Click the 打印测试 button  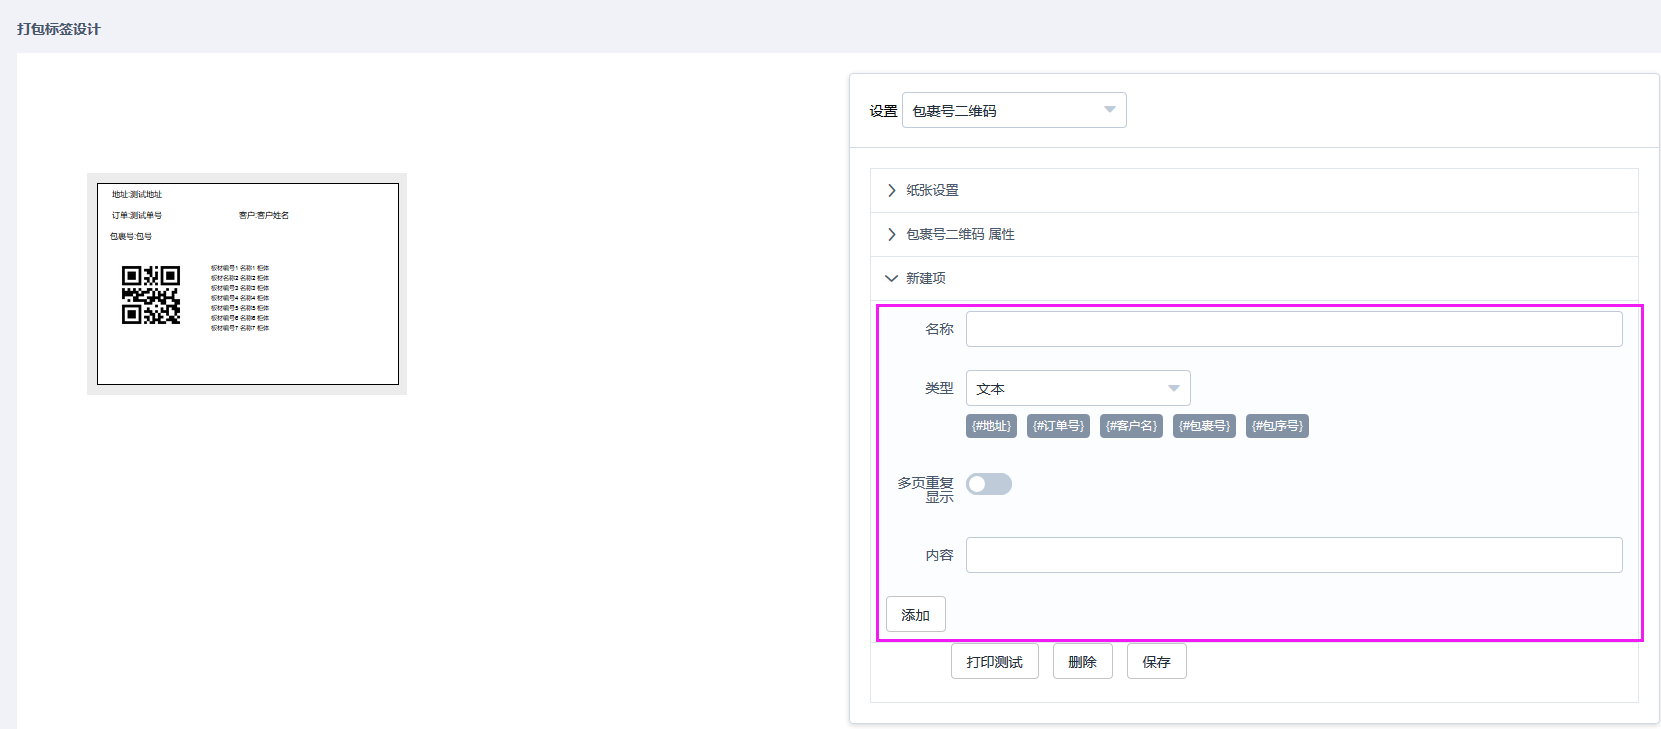994,662
